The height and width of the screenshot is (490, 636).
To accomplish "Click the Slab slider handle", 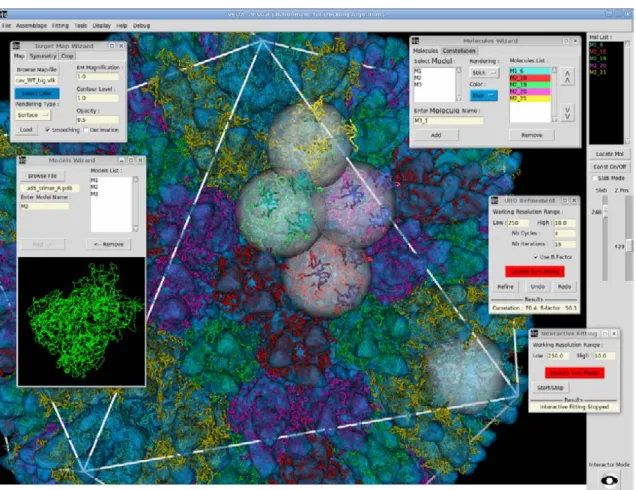I will point(605,211).
